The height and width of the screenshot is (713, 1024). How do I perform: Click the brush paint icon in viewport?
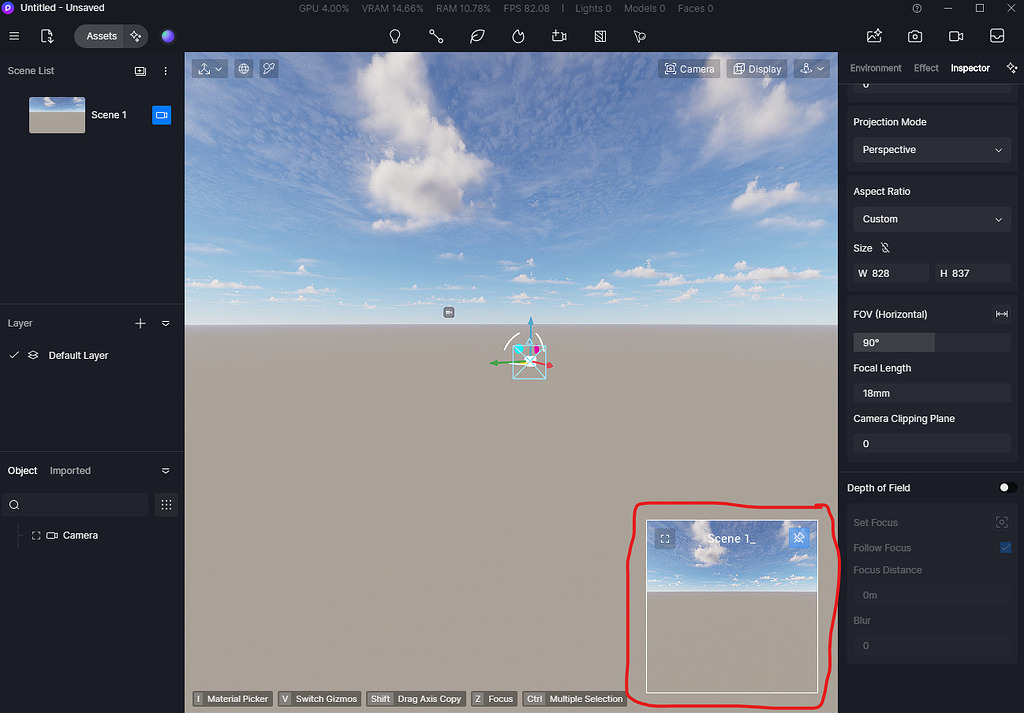click(269, 69)
